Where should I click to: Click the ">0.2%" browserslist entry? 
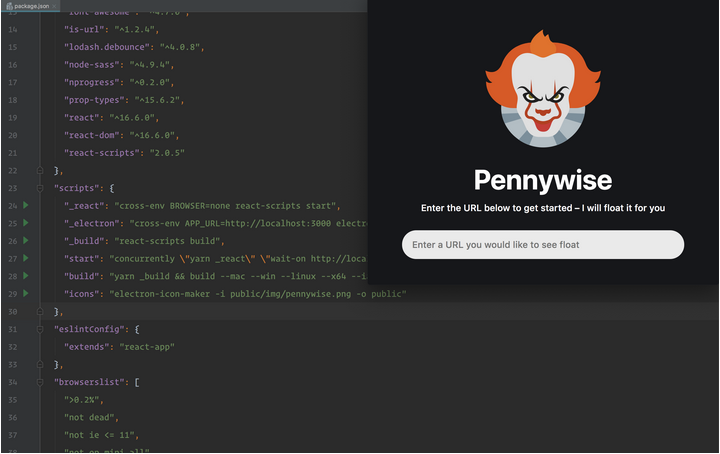pos(81,400)
